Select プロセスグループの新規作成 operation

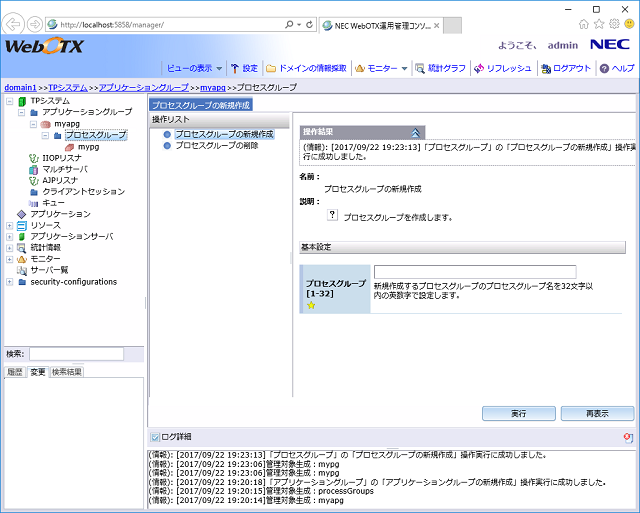pyautogui.click(x=223, y=133)
